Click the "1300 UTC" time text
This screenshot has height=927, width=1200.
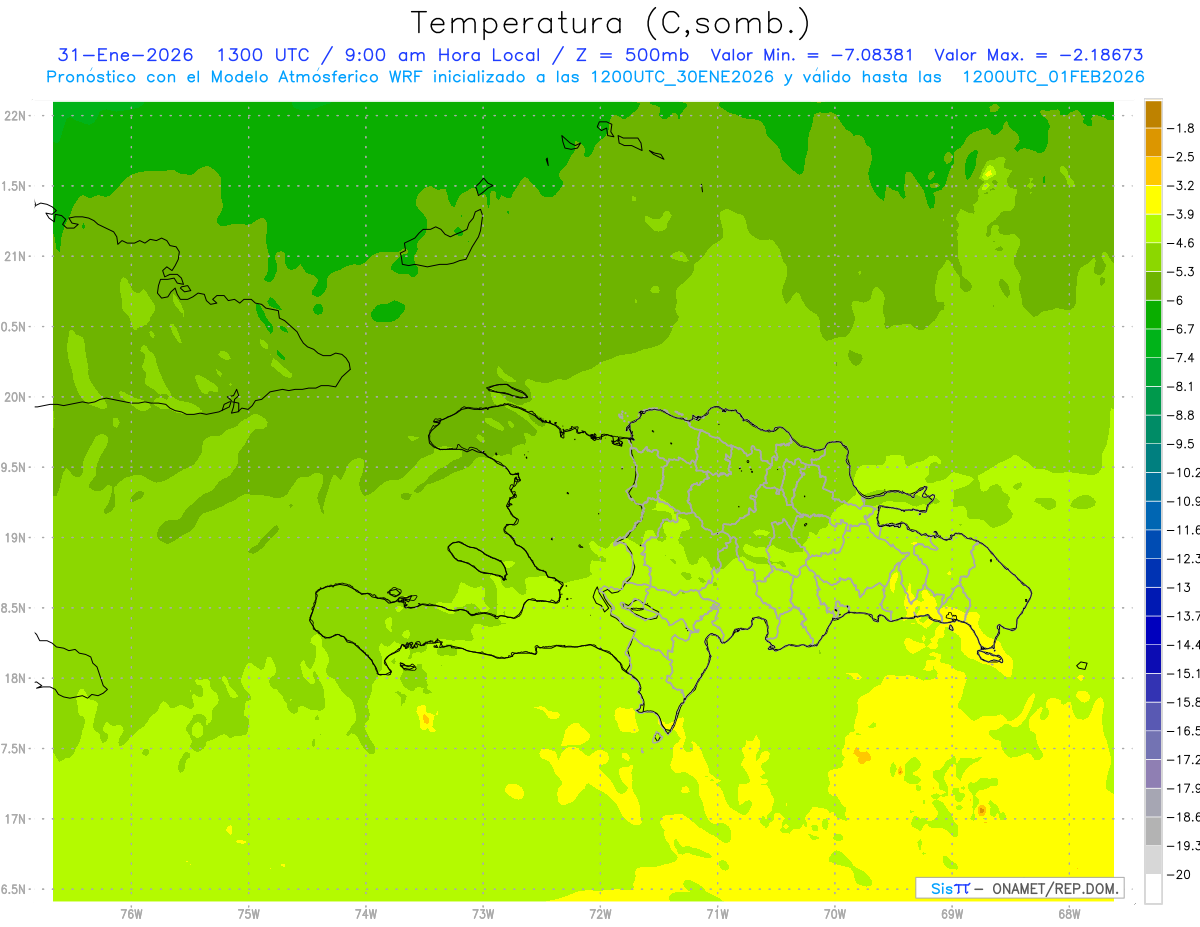(x=264, y=55)
